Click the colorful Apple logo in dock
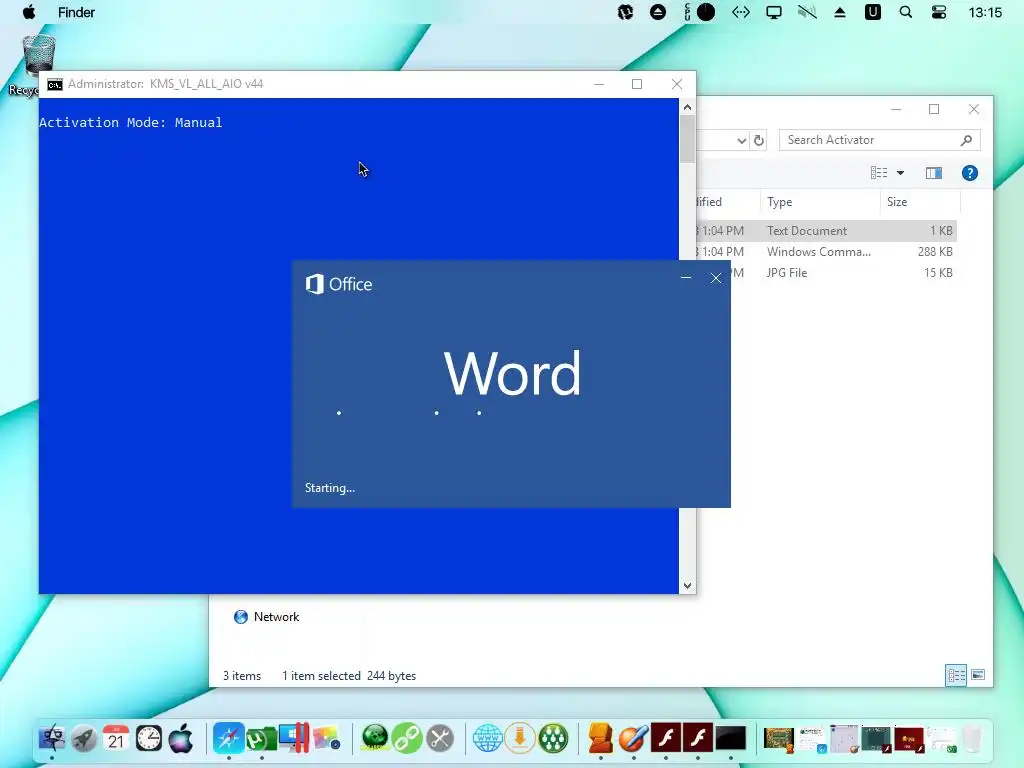The width and height of the screenshot is (1024, 768). coord(181,739)
